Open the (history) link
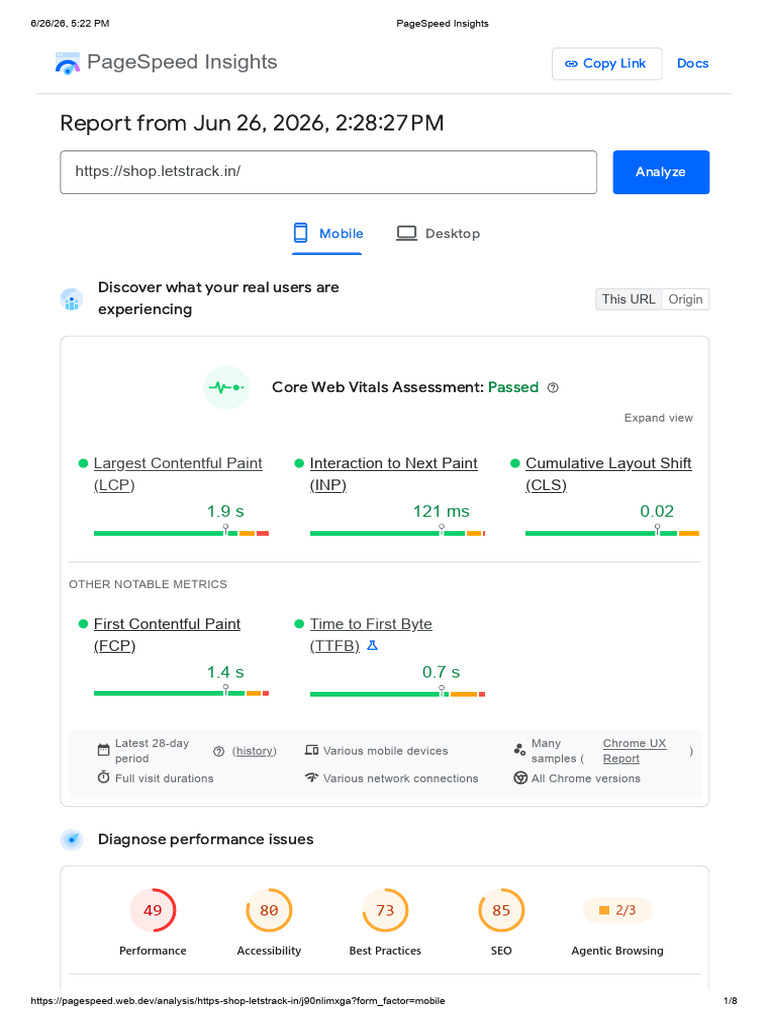 (x=254, y=751)
